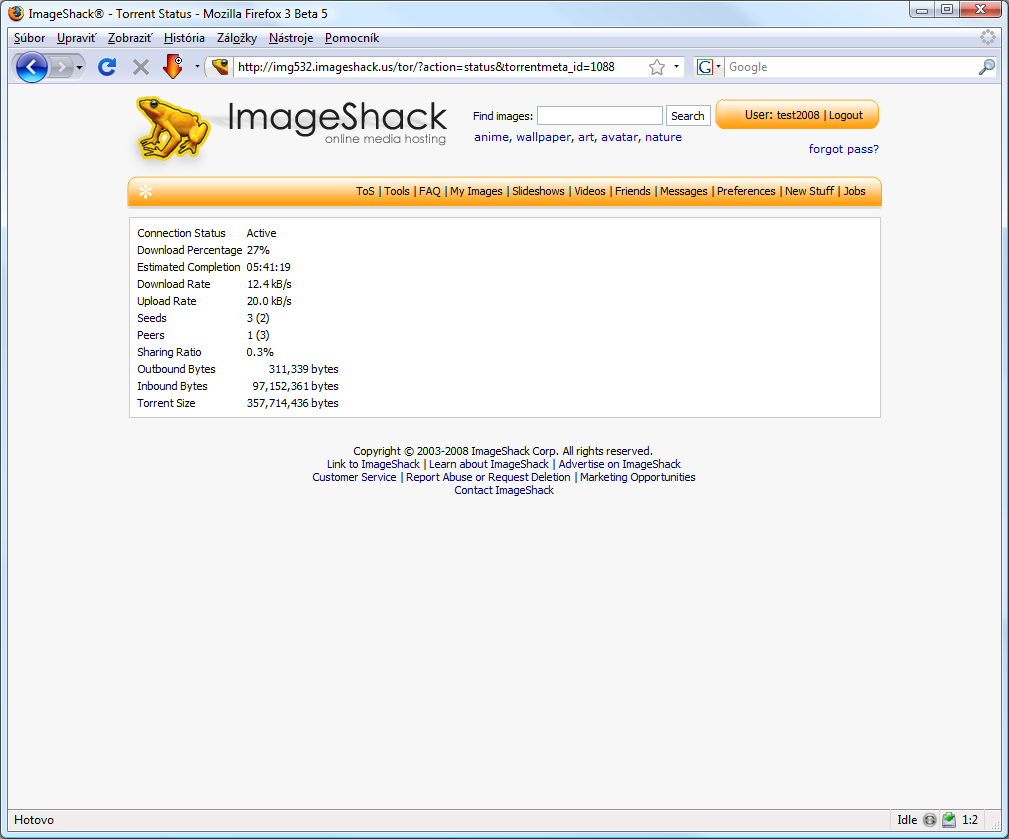
Task: Click the Hotovo status bar text
Action: tap(34, 820)
